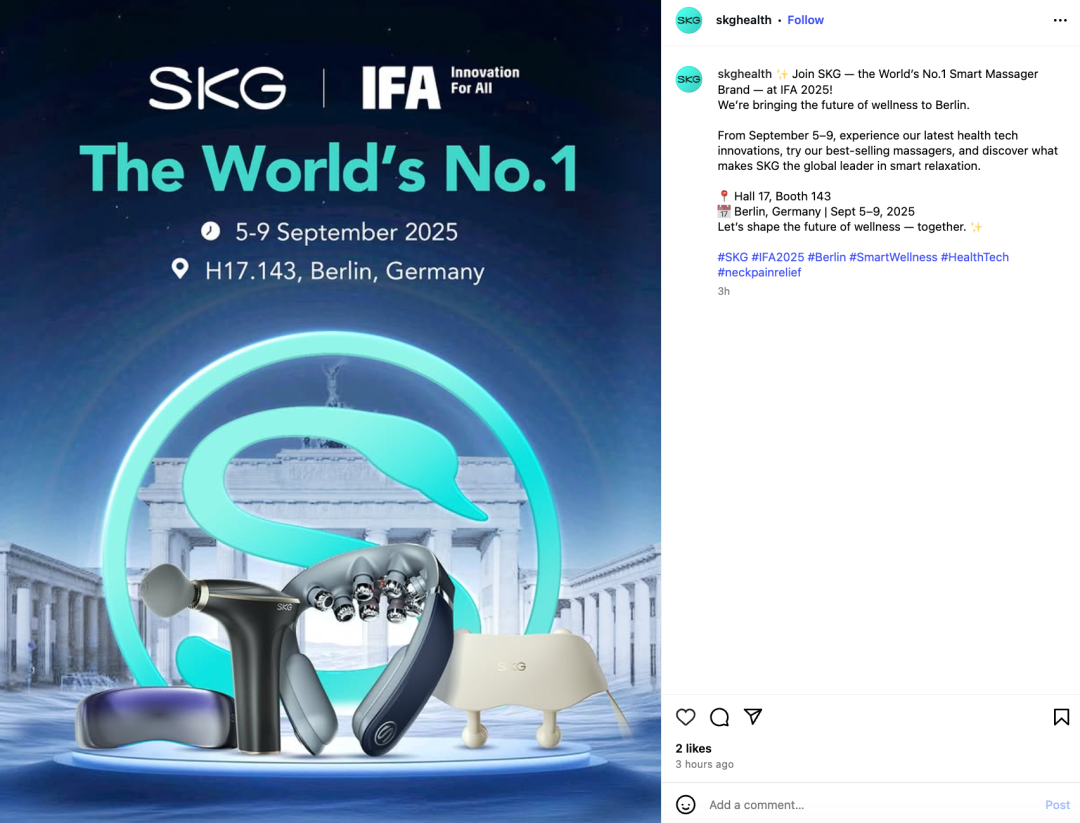1080x823 pixels.
Task: Open the #SmartWellness hashtag
Action: coord(893,257)
